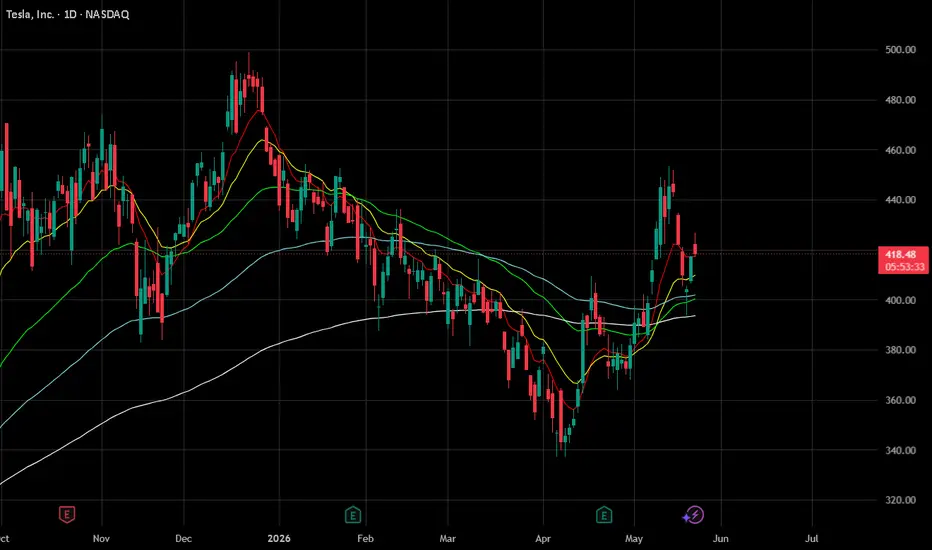Click the Jul label on time axis
The width and height of the screenshot is (932, 550).
[811, 539]
